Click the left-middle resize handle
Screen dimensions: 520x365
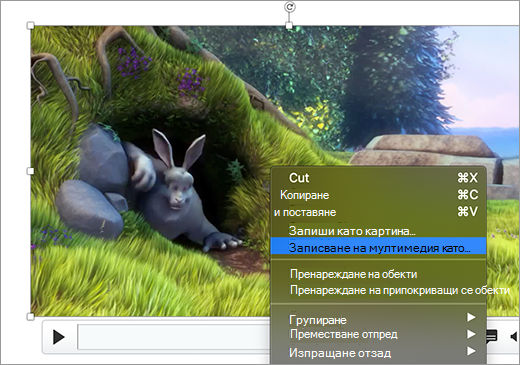(30, 171)
